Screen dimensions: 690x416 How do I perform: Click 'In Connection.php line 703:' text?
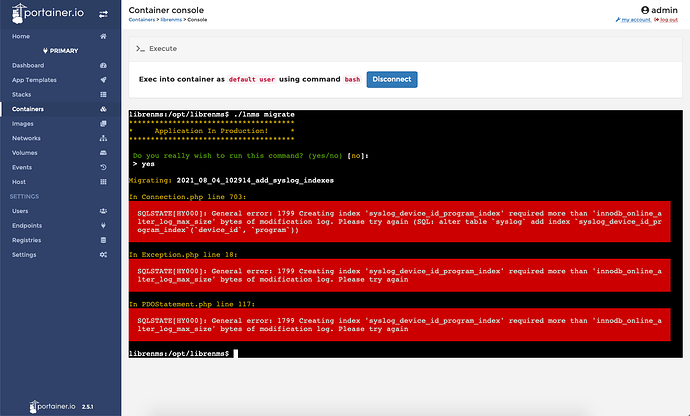coord(187,197)
